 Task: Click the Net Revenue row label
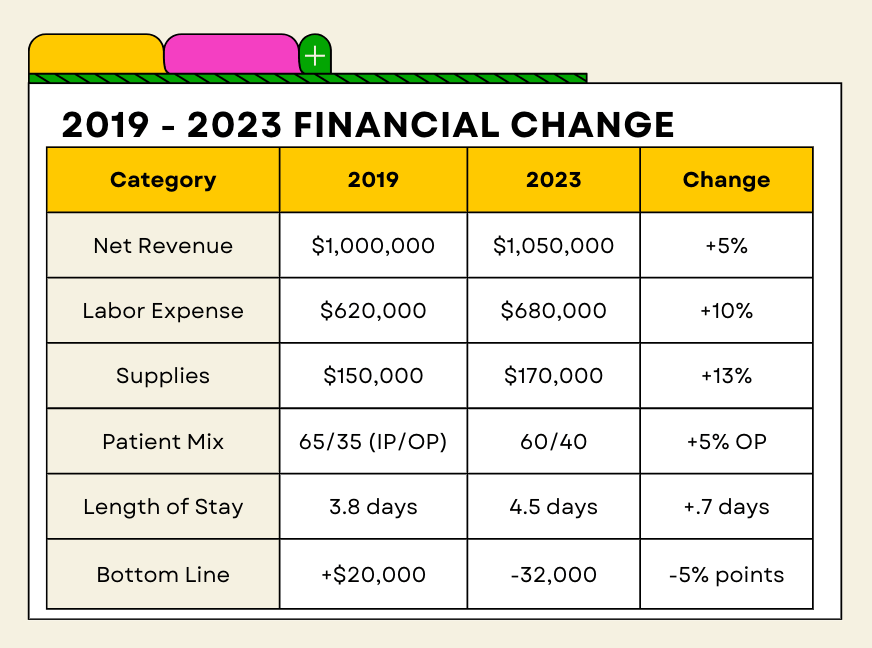click(163, 245)
